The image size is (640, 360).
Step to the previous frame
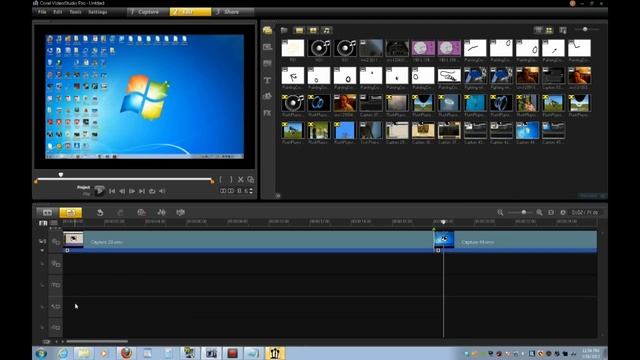[122, 191]
